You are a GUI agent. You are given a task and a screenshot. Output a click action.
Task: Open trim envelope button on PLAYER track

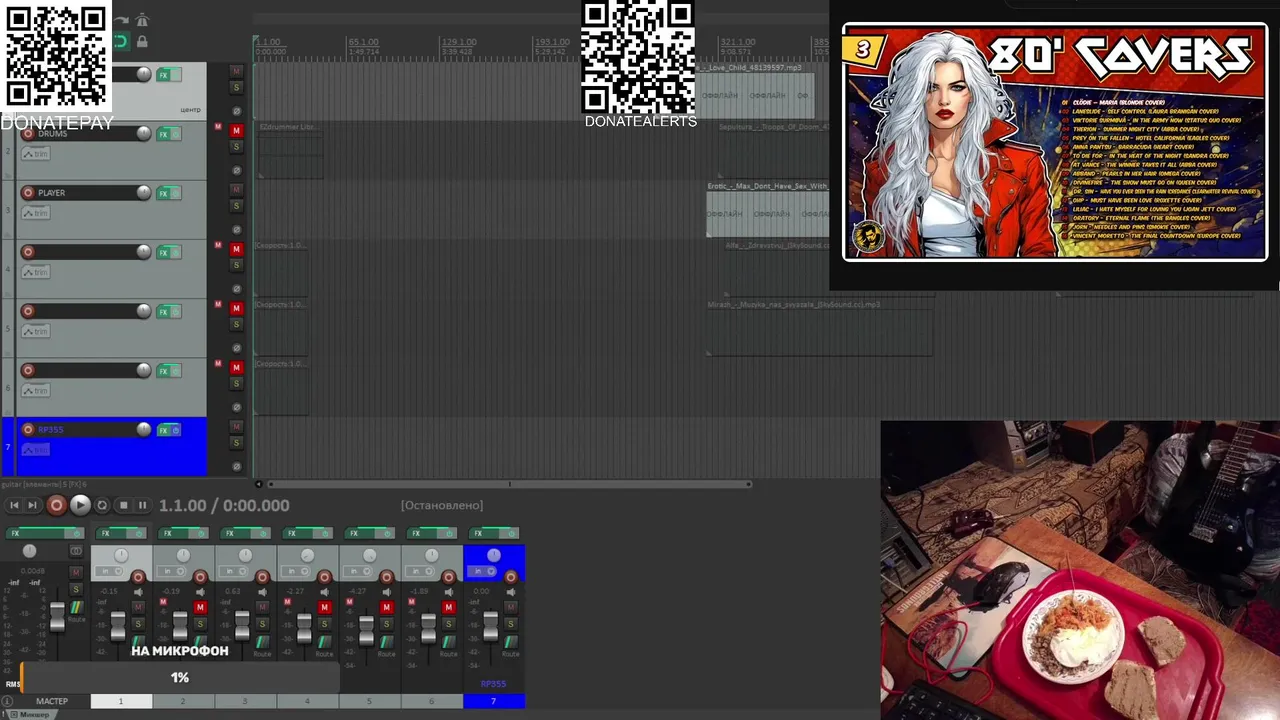click(x=35, y=213)
